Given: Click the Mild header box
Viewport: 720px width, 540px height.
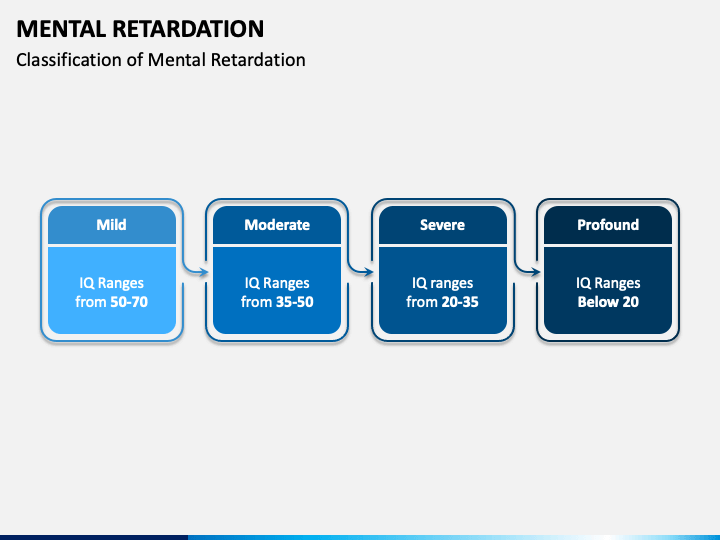Looking at the screenshot, I should click(x=112, y=225).
